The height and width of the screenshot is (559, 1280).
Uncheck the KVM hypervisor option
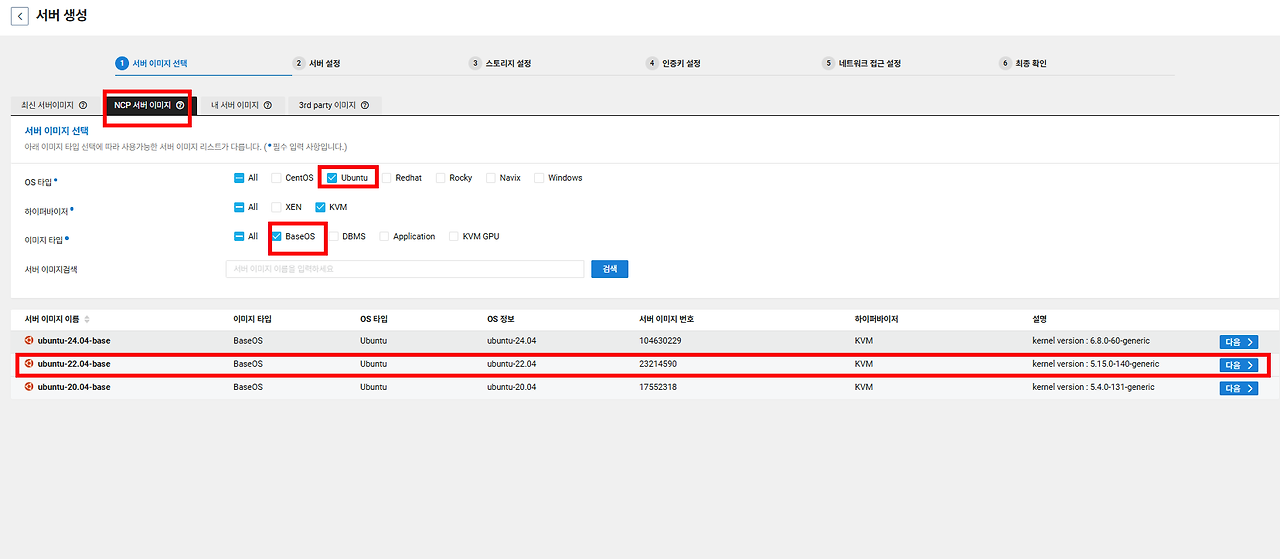tap(320, 207)
